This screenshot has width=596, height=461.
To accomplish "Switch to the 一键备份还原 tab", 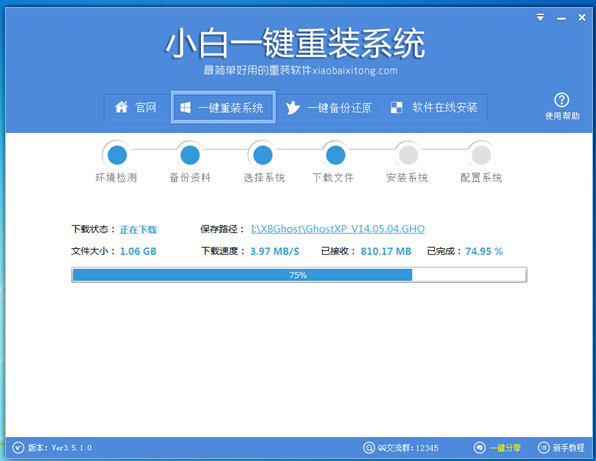I will tap(328, 108).
